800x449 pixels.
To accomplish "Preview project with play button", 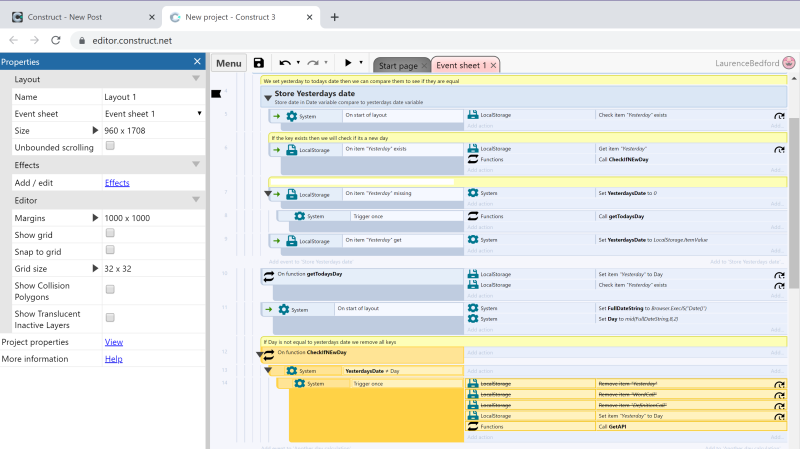I will tap(348, 63).
